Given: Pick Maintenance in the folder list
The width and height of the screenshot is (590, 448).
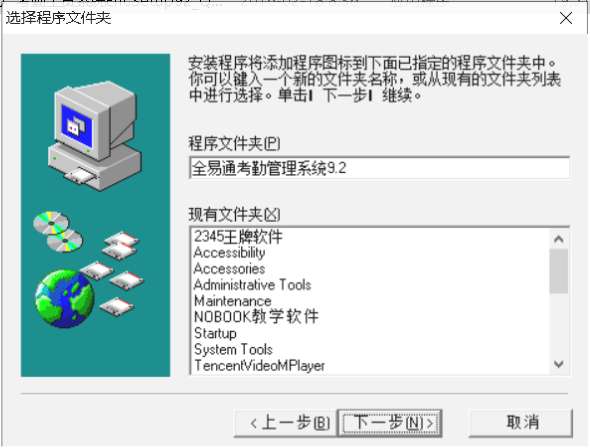Looking at the screenshot, I should coord(232,301).
